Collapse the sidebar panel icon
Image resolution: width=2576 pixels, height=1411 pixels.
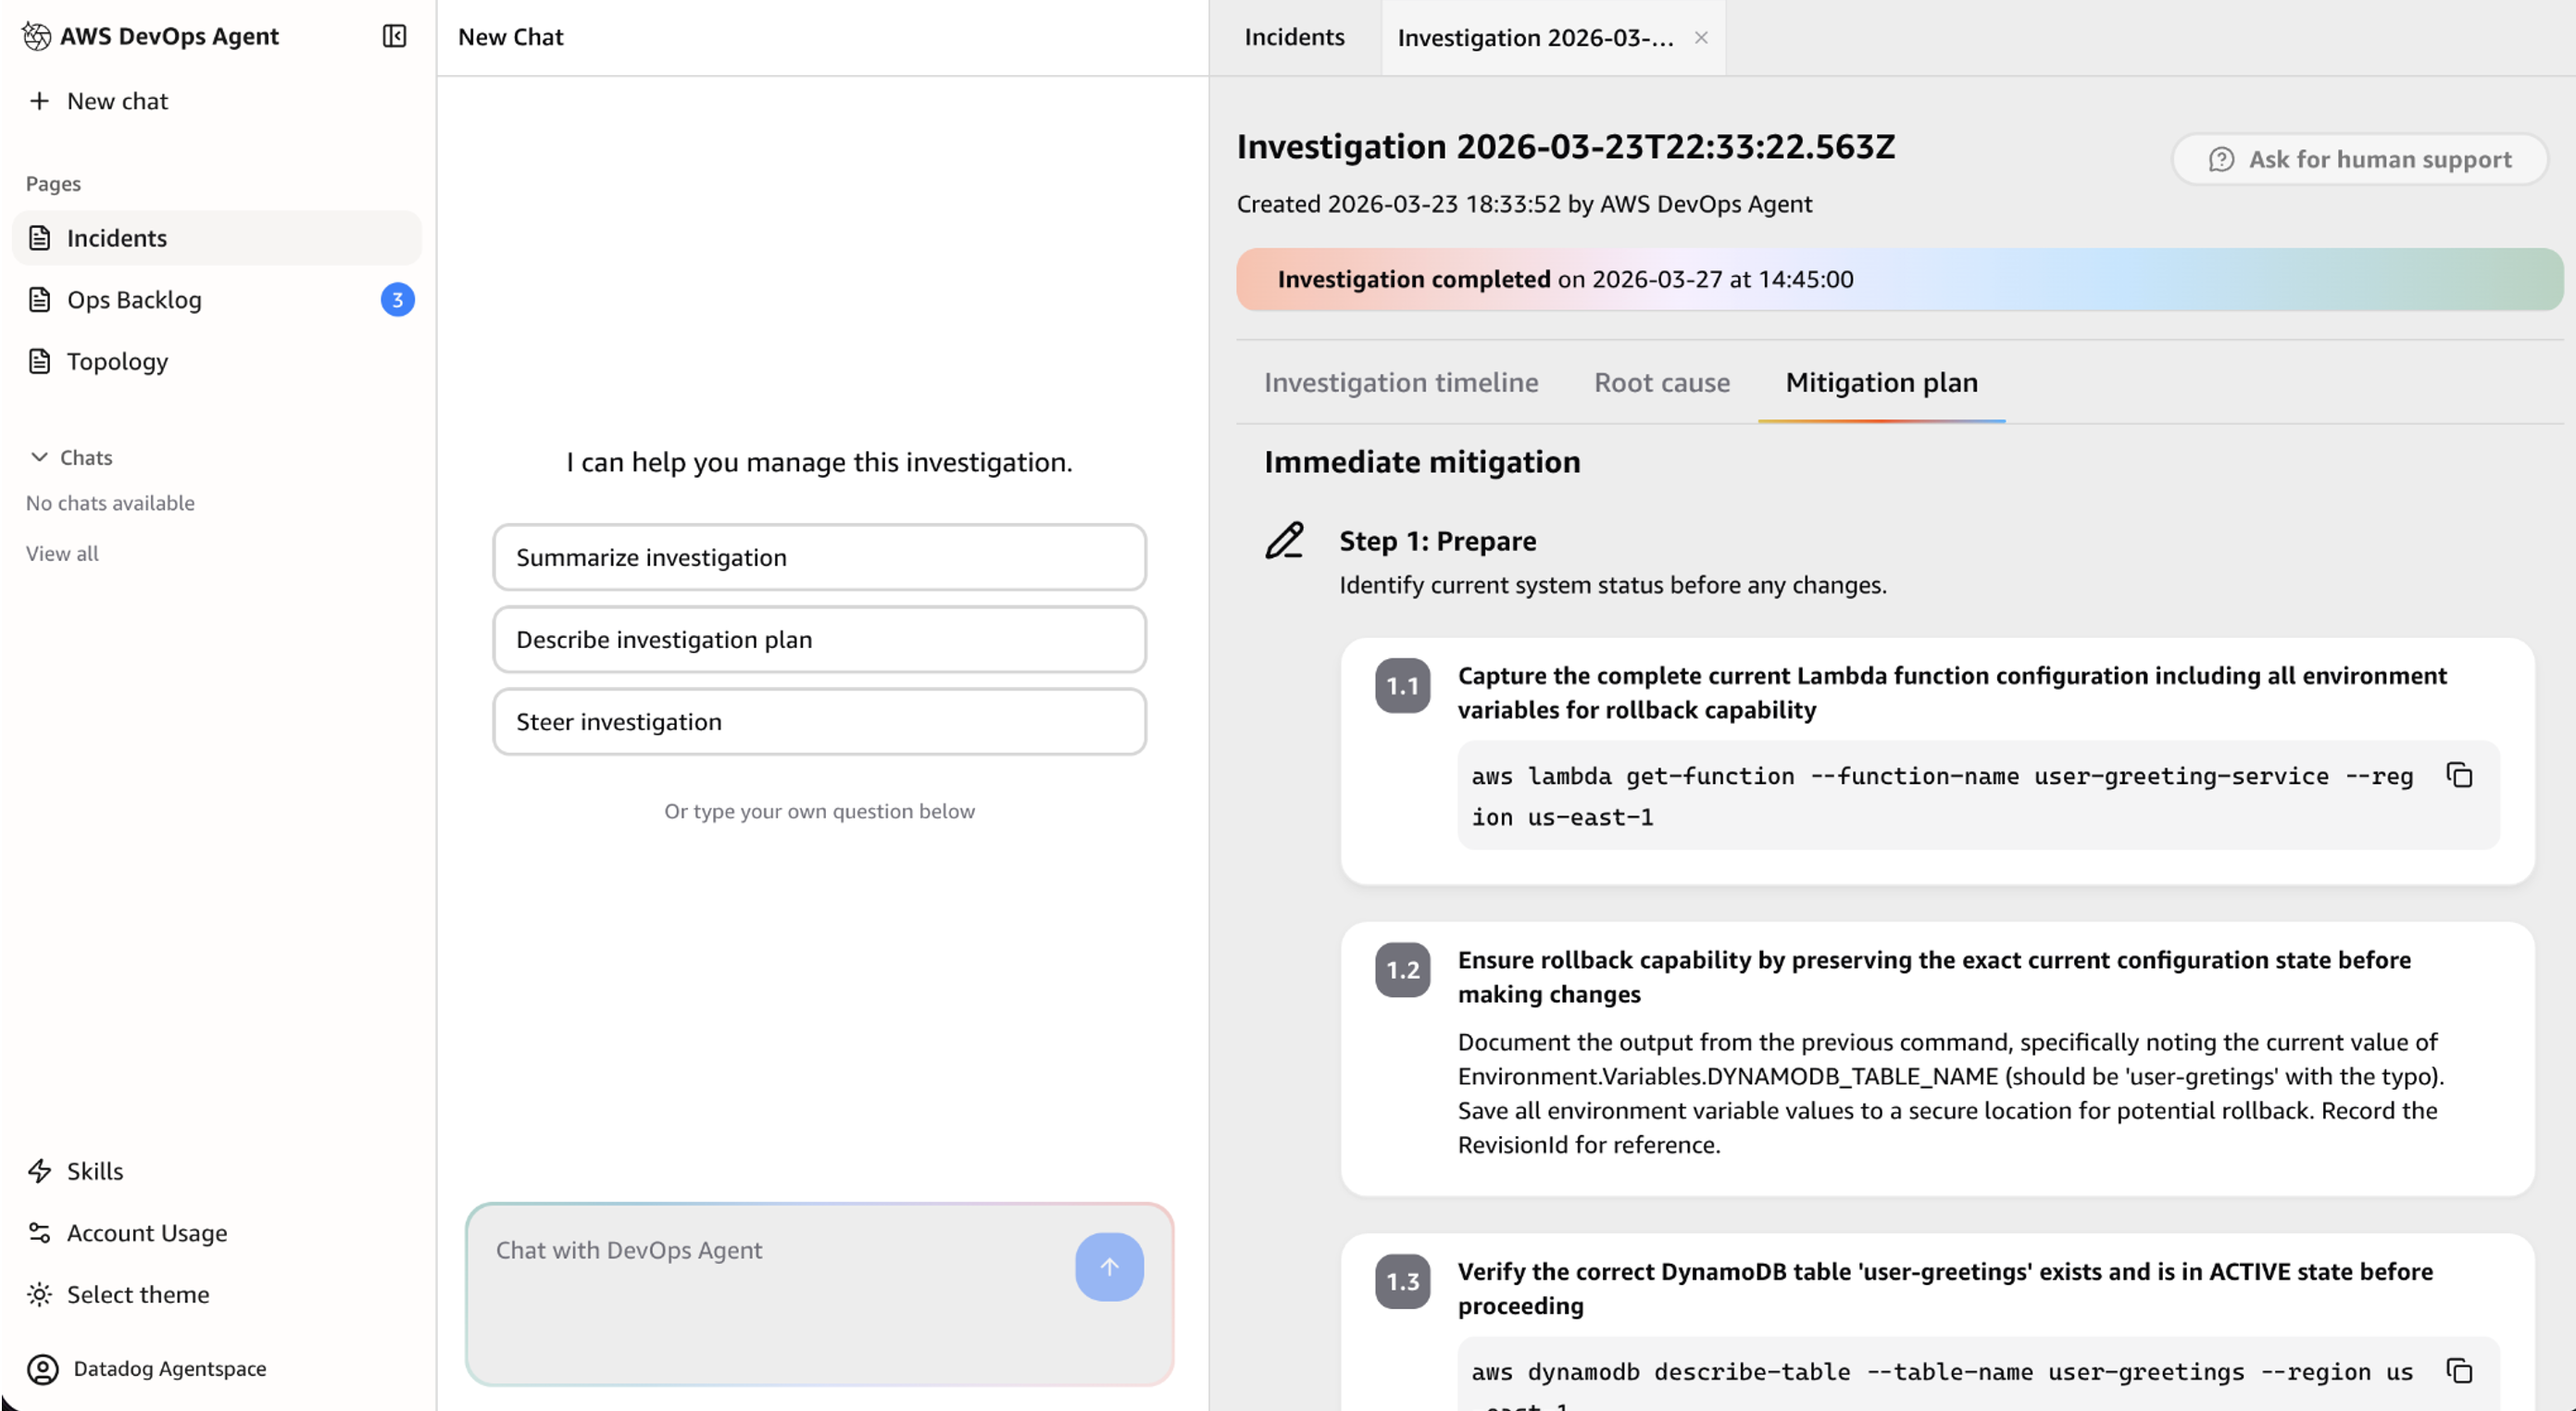394,36
